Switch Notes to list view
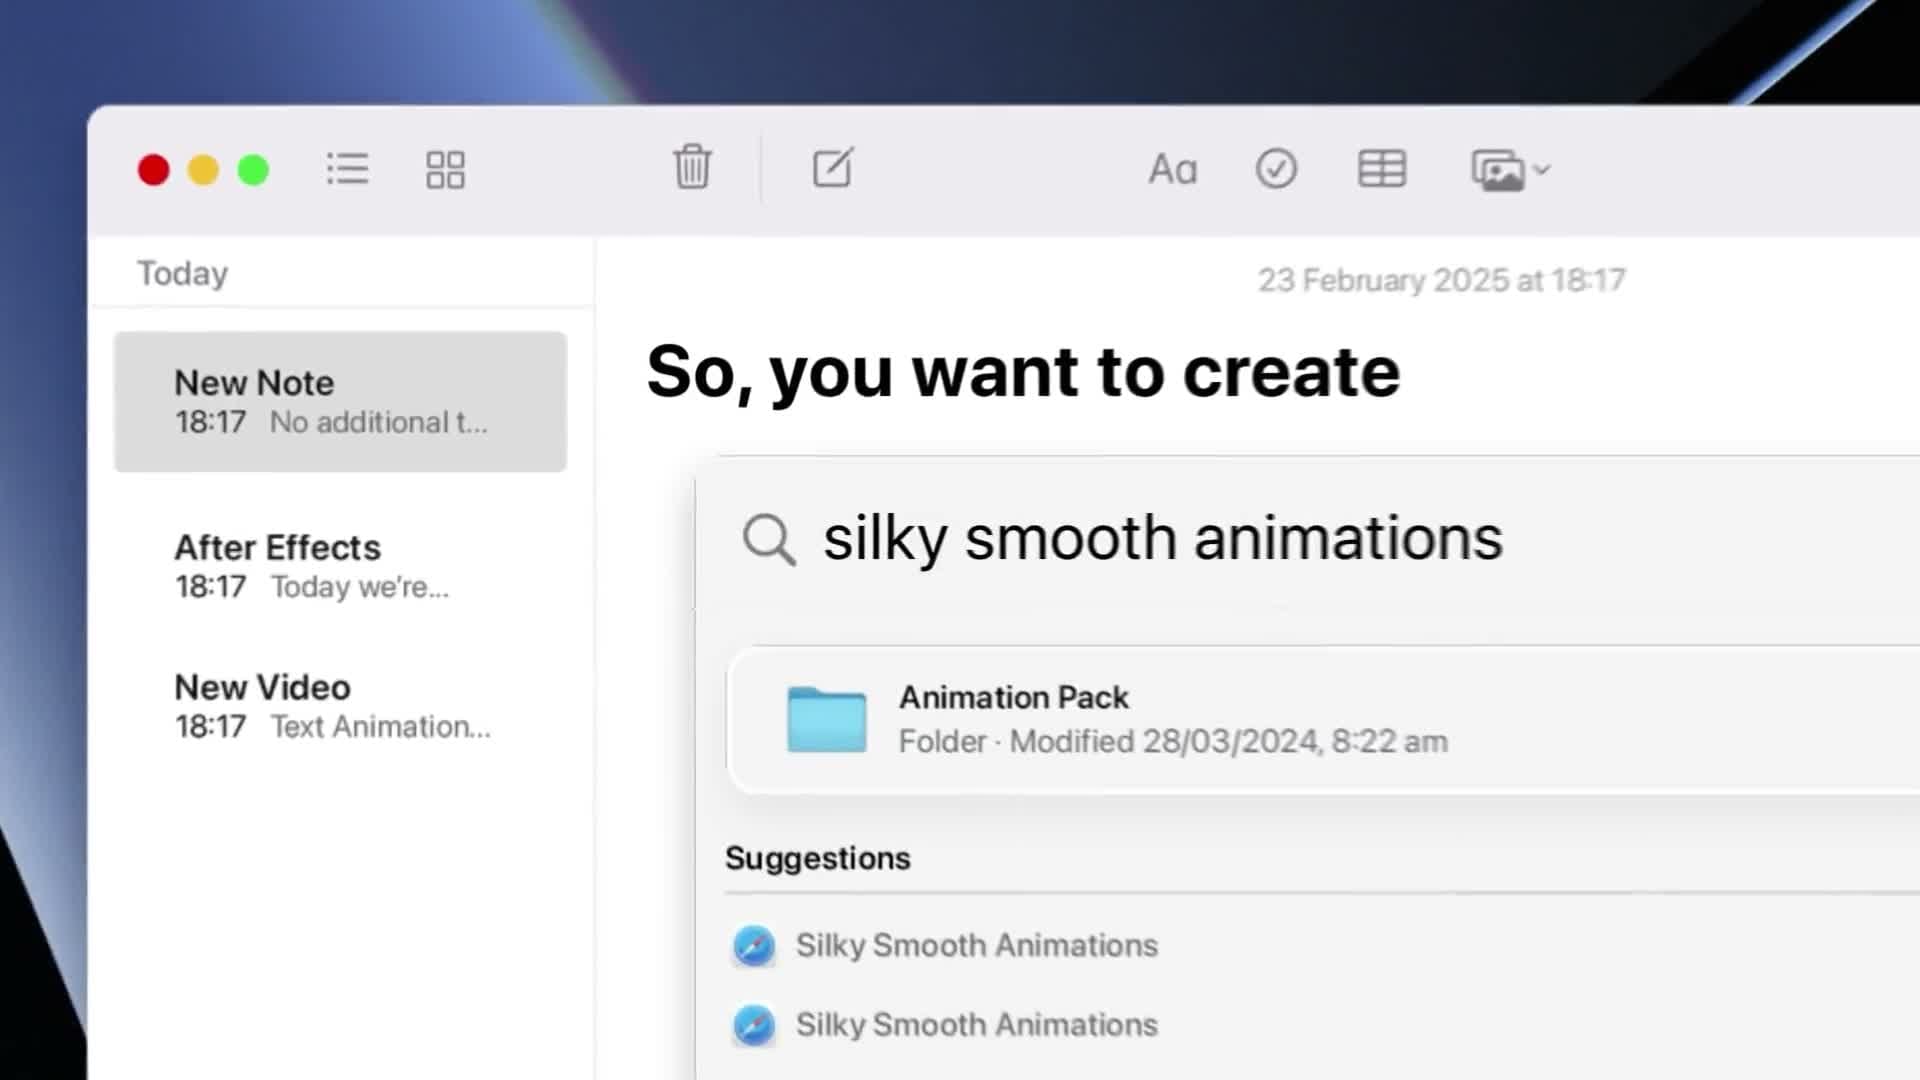Image resolution: width=1920 pixels, height=1080 pixels. click(347, 169)
